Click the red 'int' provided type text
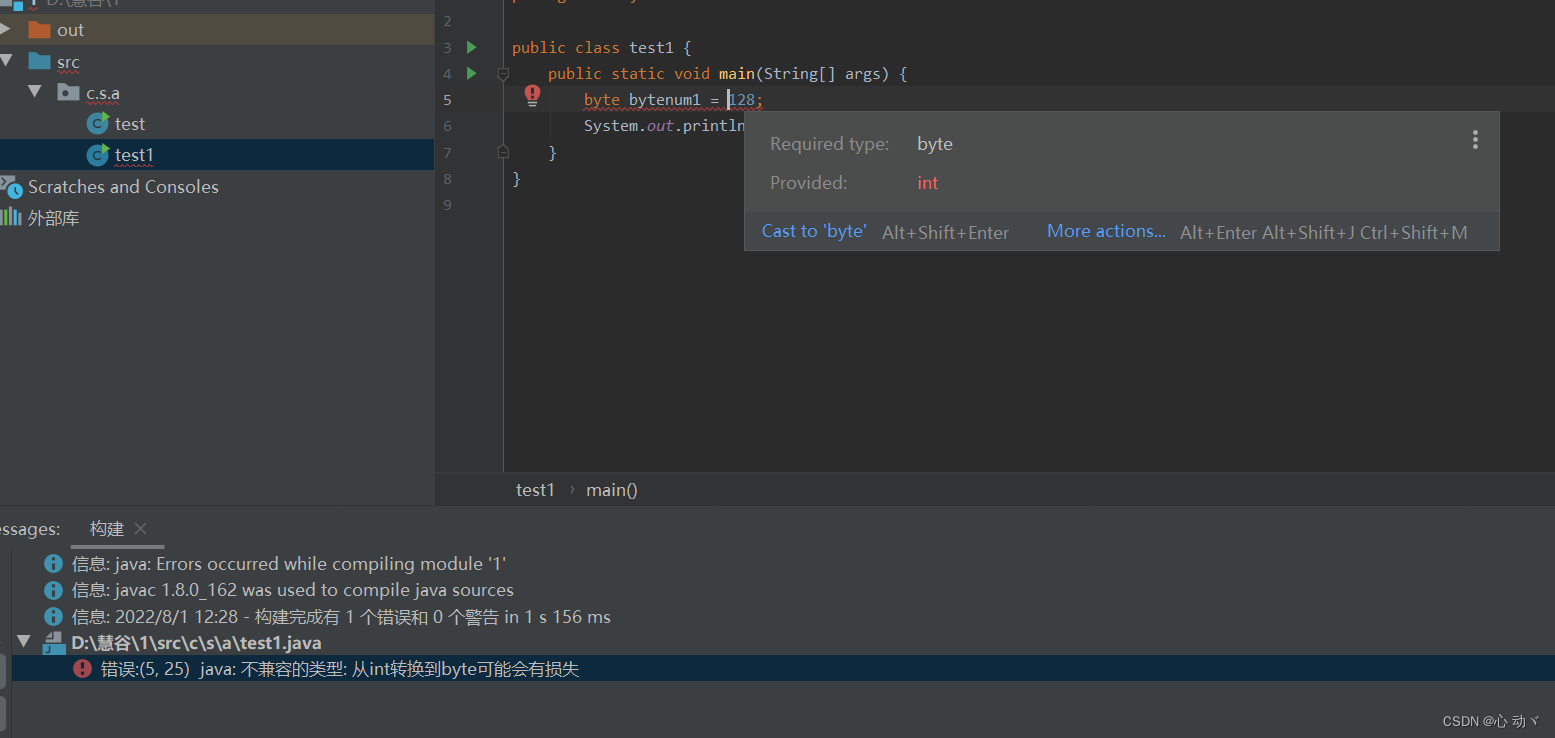 [x=928, y=183]
